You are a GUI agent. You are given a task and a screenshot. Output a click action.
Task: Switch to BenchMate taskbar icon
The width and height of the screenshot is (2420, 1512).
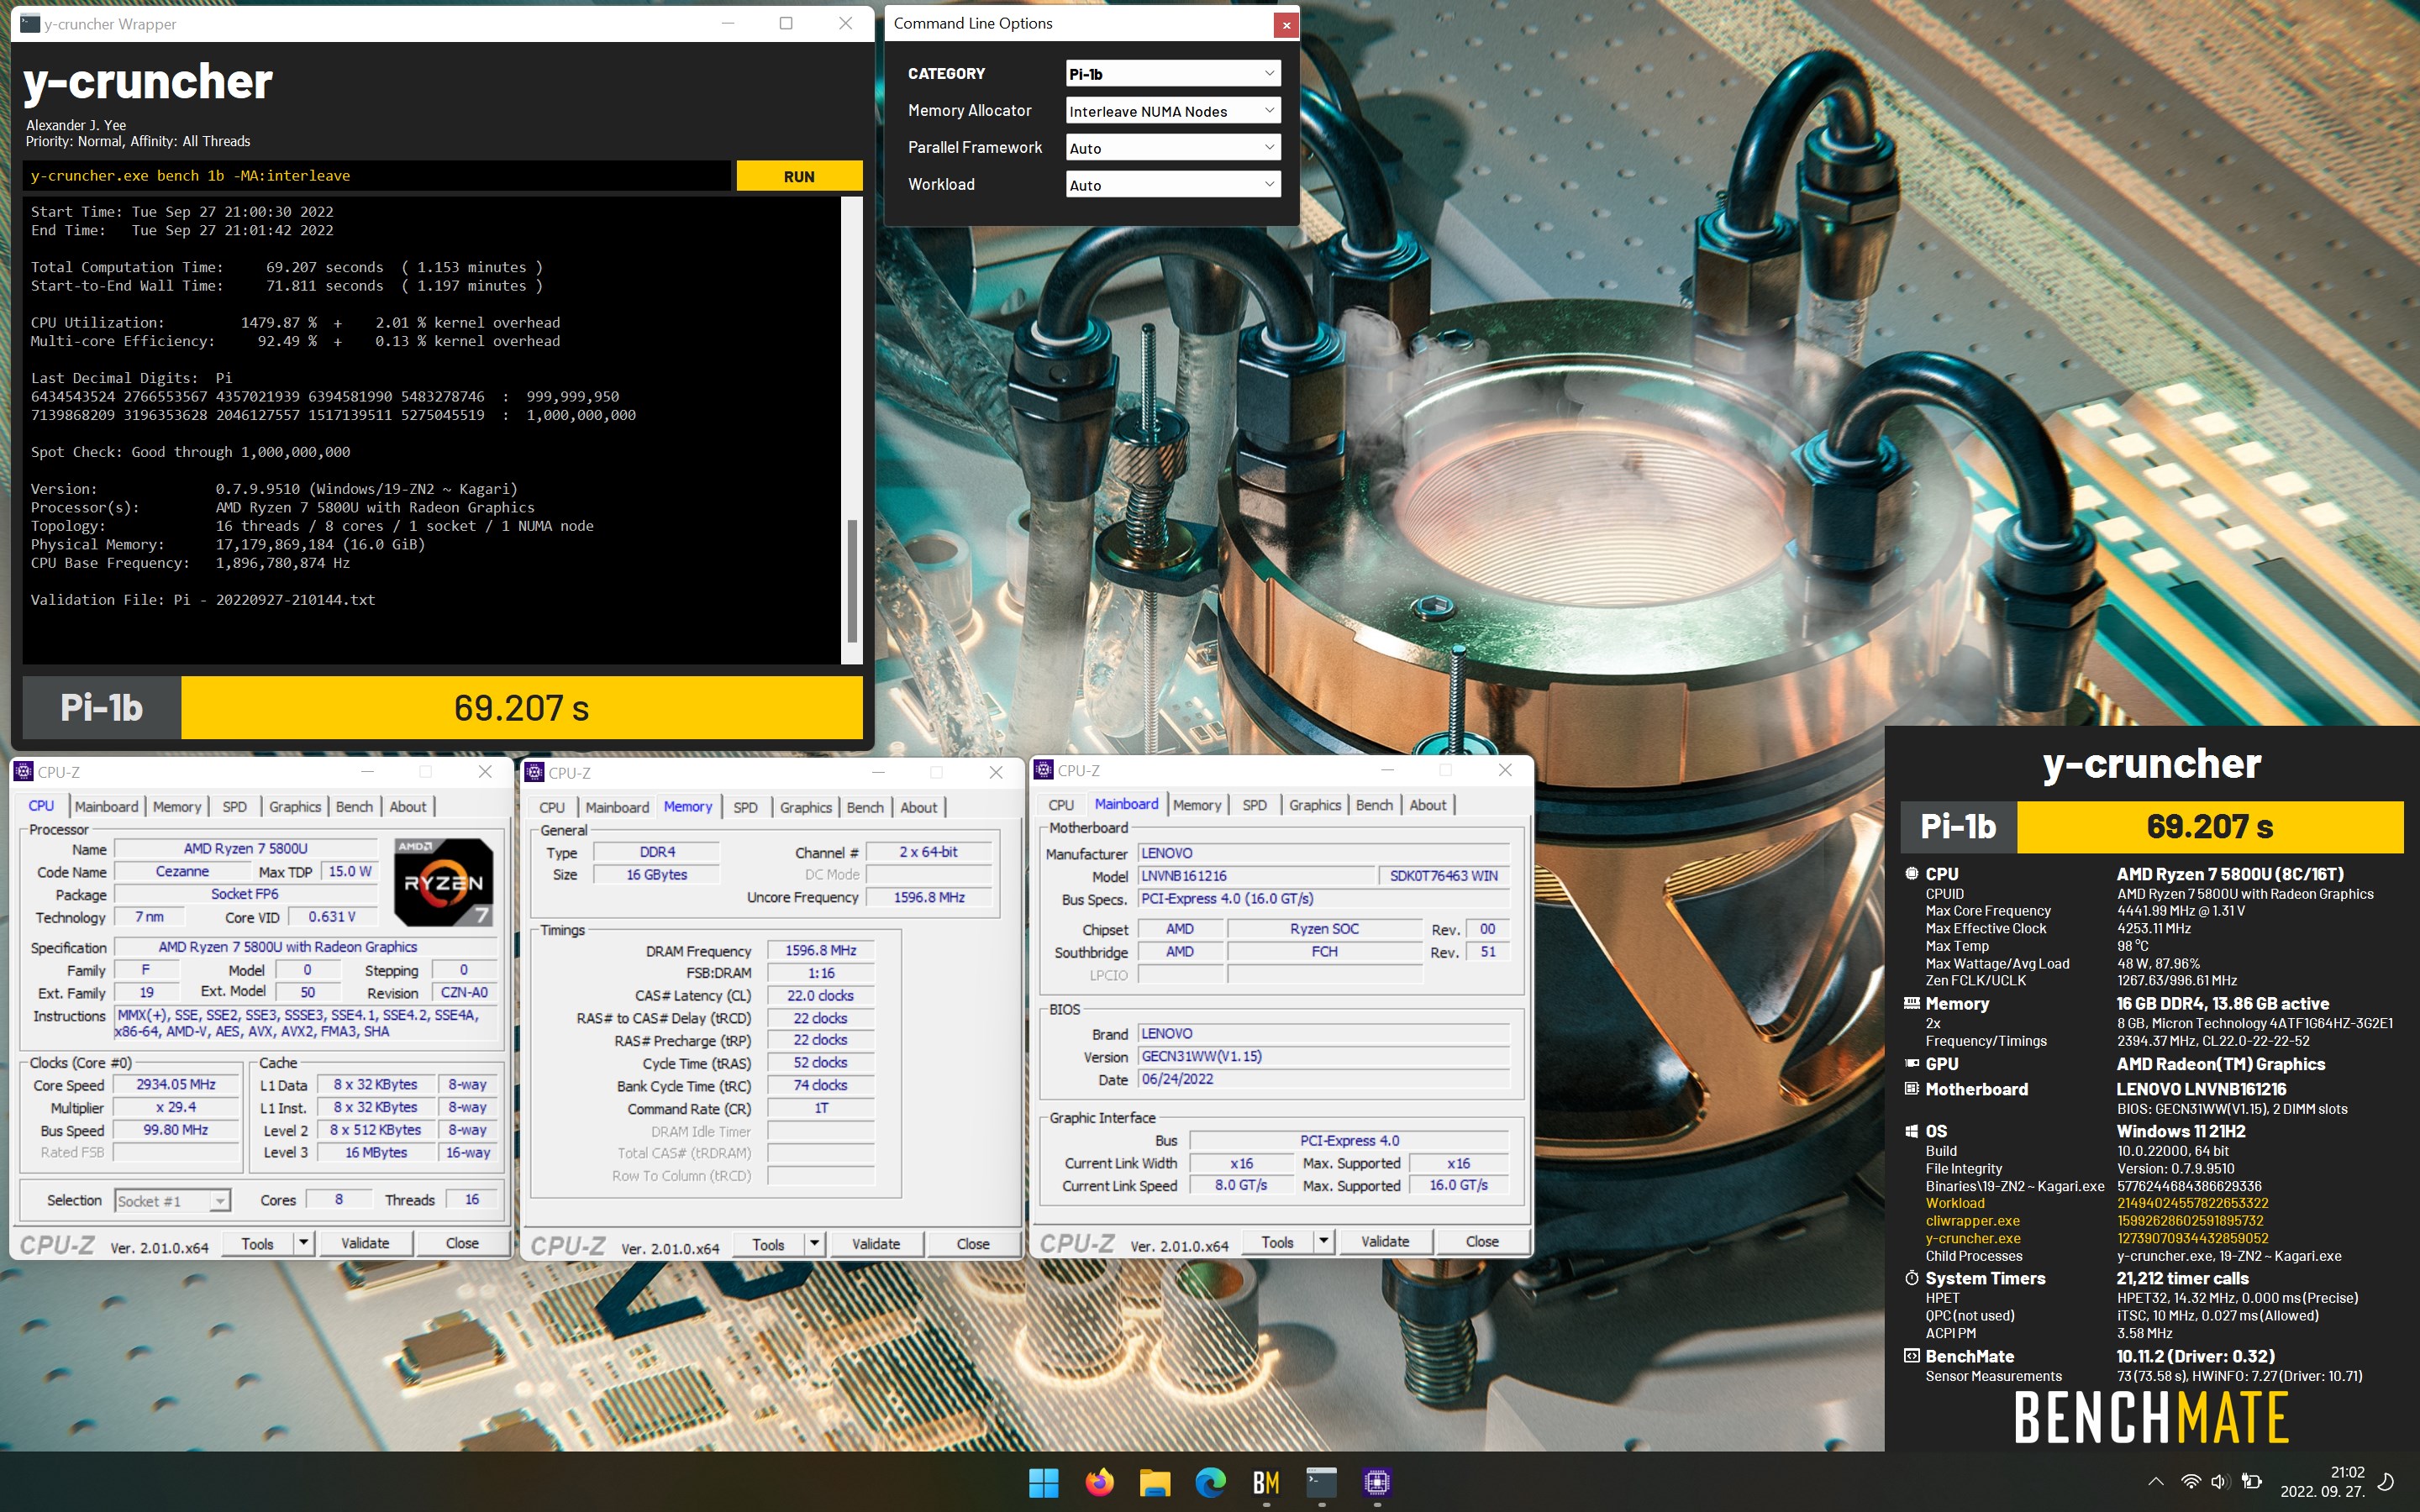[x=1266, y=1482]
